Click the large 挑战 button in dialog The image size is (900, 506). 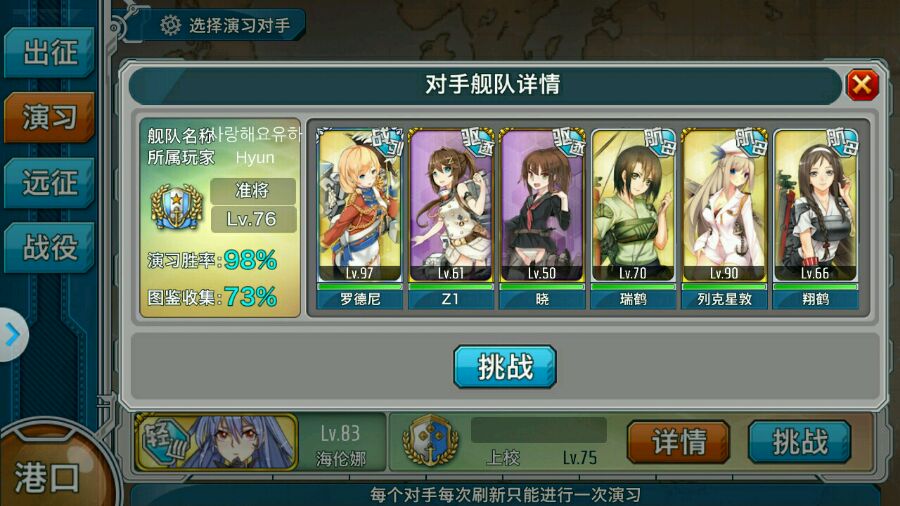(x=505, y=367)
